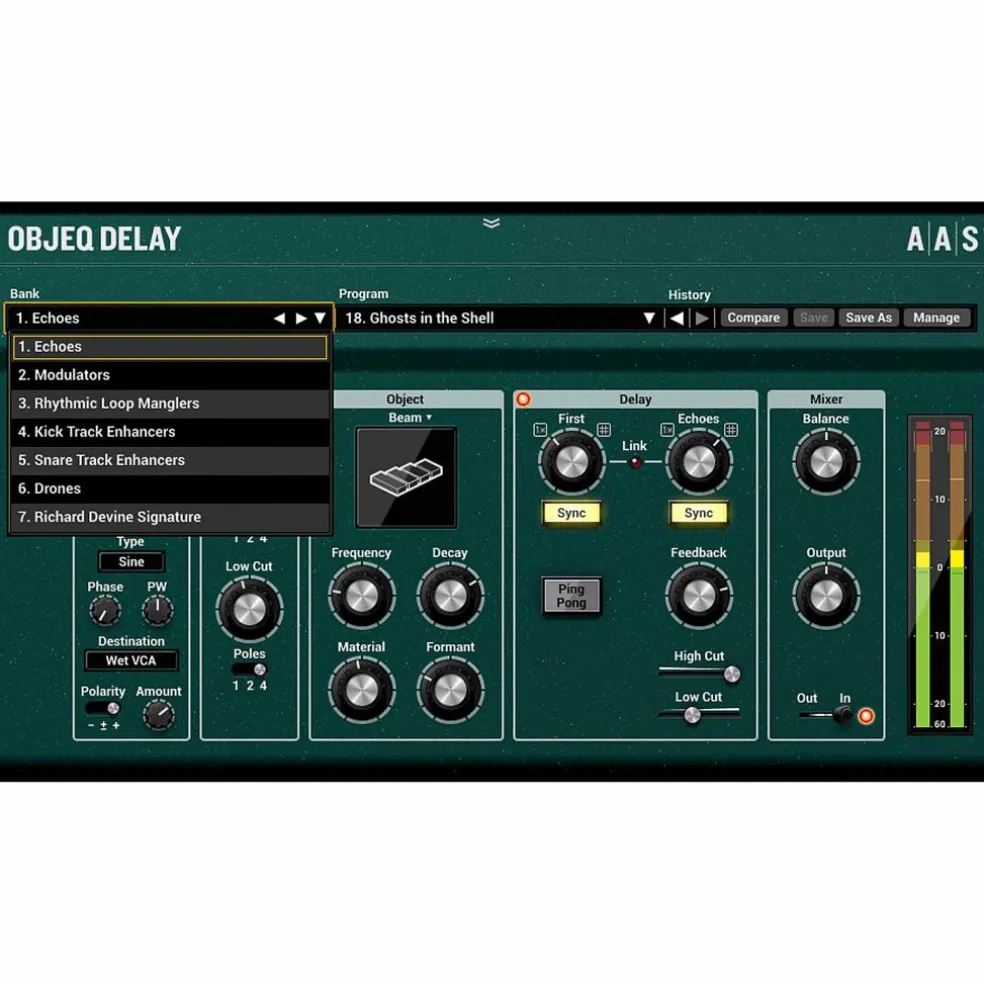The width and height of the screenshot is (984, 984).
Task: Select the 1. Echoes bank entry
Action: (170, 347)
